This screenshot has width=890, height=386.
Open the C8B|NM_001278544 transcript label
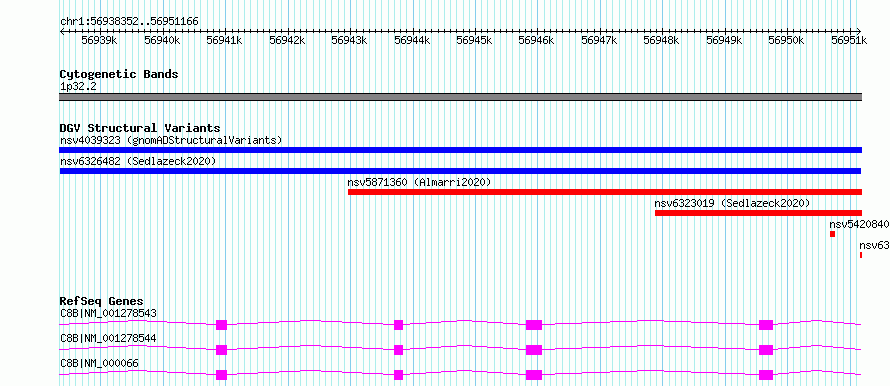(x=108, y=338)
